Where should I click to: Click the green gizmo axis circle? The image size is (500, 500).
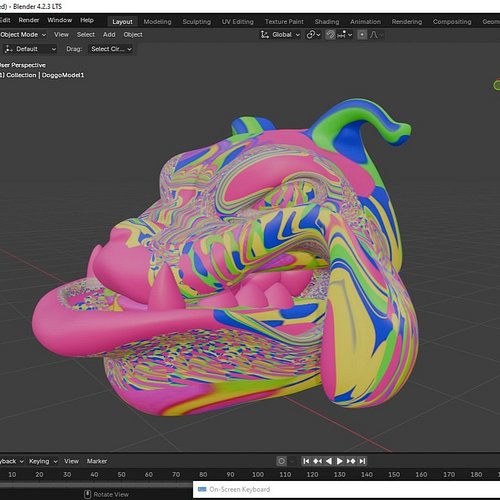[497, 85]
